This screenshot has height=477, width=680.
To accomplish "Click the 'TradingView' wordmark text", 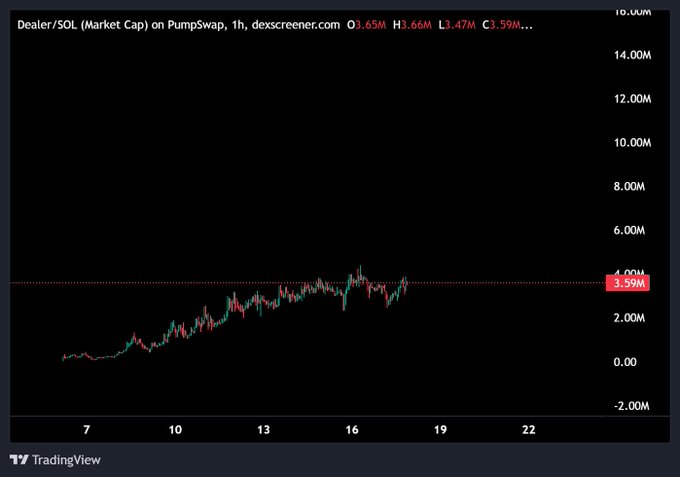I will coord(66,460).
